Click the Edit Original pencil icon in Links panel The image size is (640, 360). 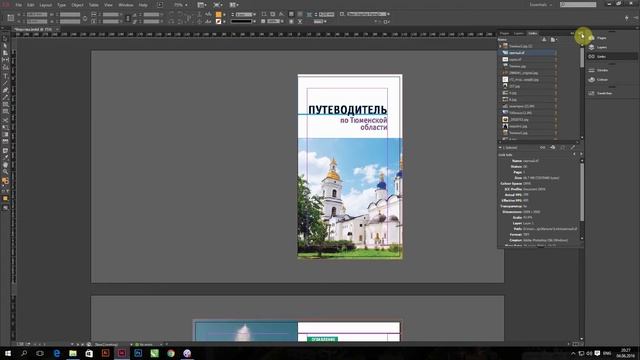coord(573,147)
